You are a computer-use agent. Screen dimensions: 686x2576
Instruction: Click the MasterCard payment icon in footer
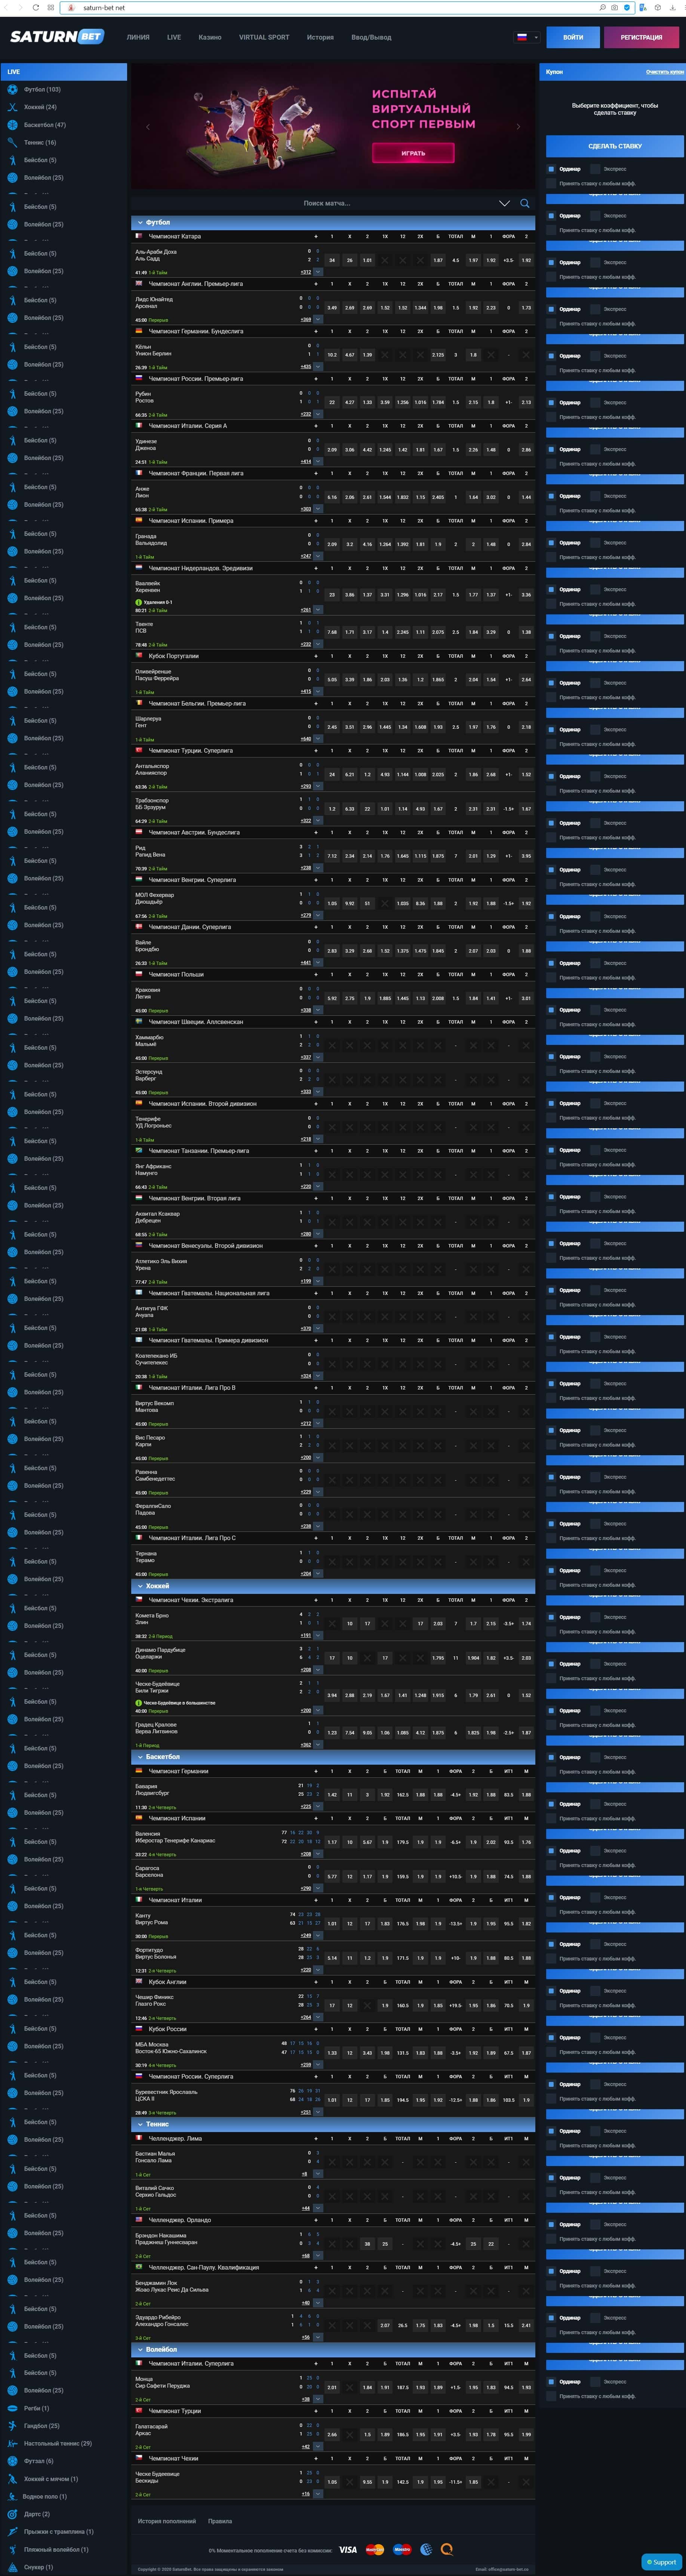point(375,2549)
